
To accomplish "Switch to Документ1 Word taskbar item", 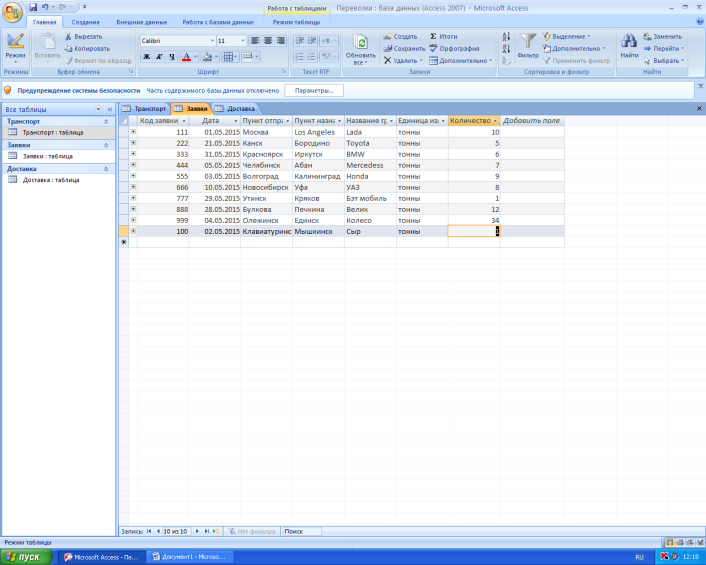I will point(190,557).
